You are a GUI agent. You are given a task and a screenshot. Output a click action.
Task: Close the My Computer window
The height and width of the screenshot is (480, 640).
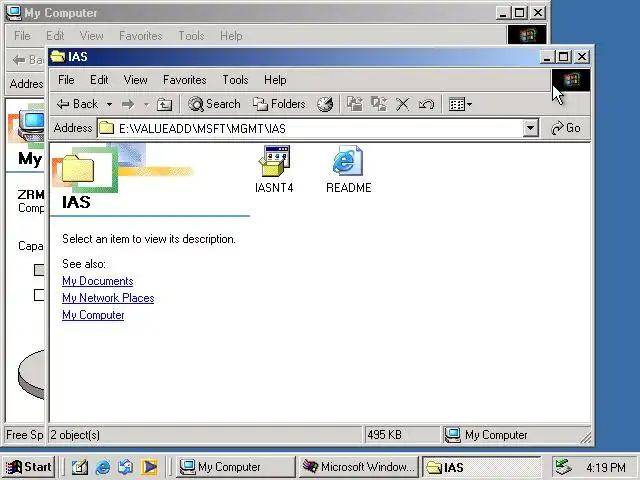click(538, 13)
